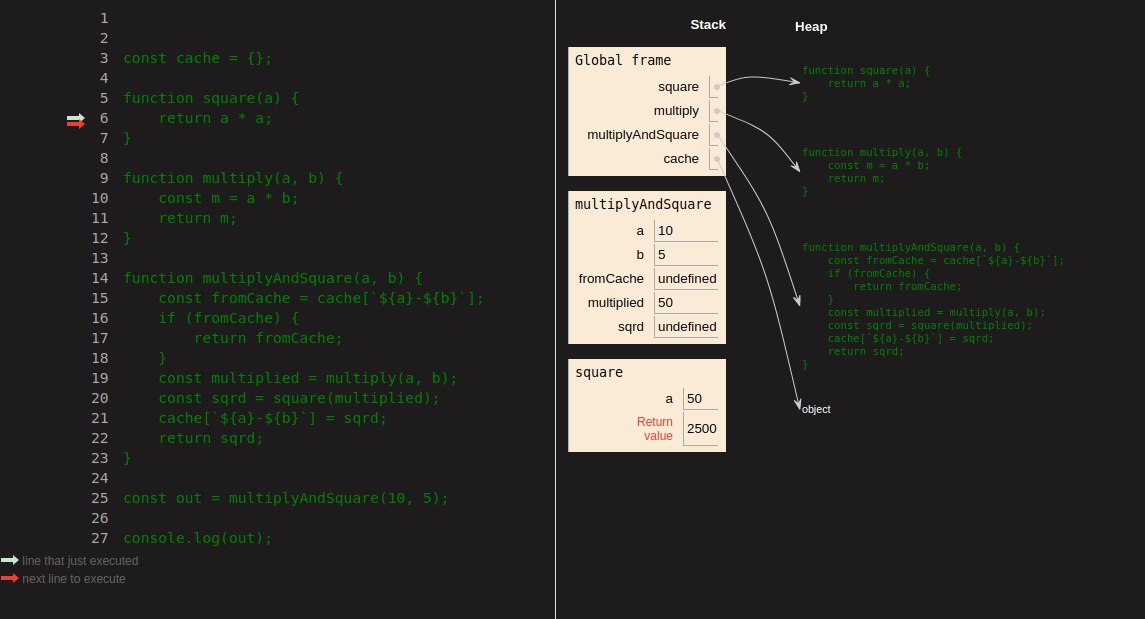The image size is (1145, 619).
Task: Click editor line 15 'const fromCache = cache[...]'
Action: tap(321, 298)
